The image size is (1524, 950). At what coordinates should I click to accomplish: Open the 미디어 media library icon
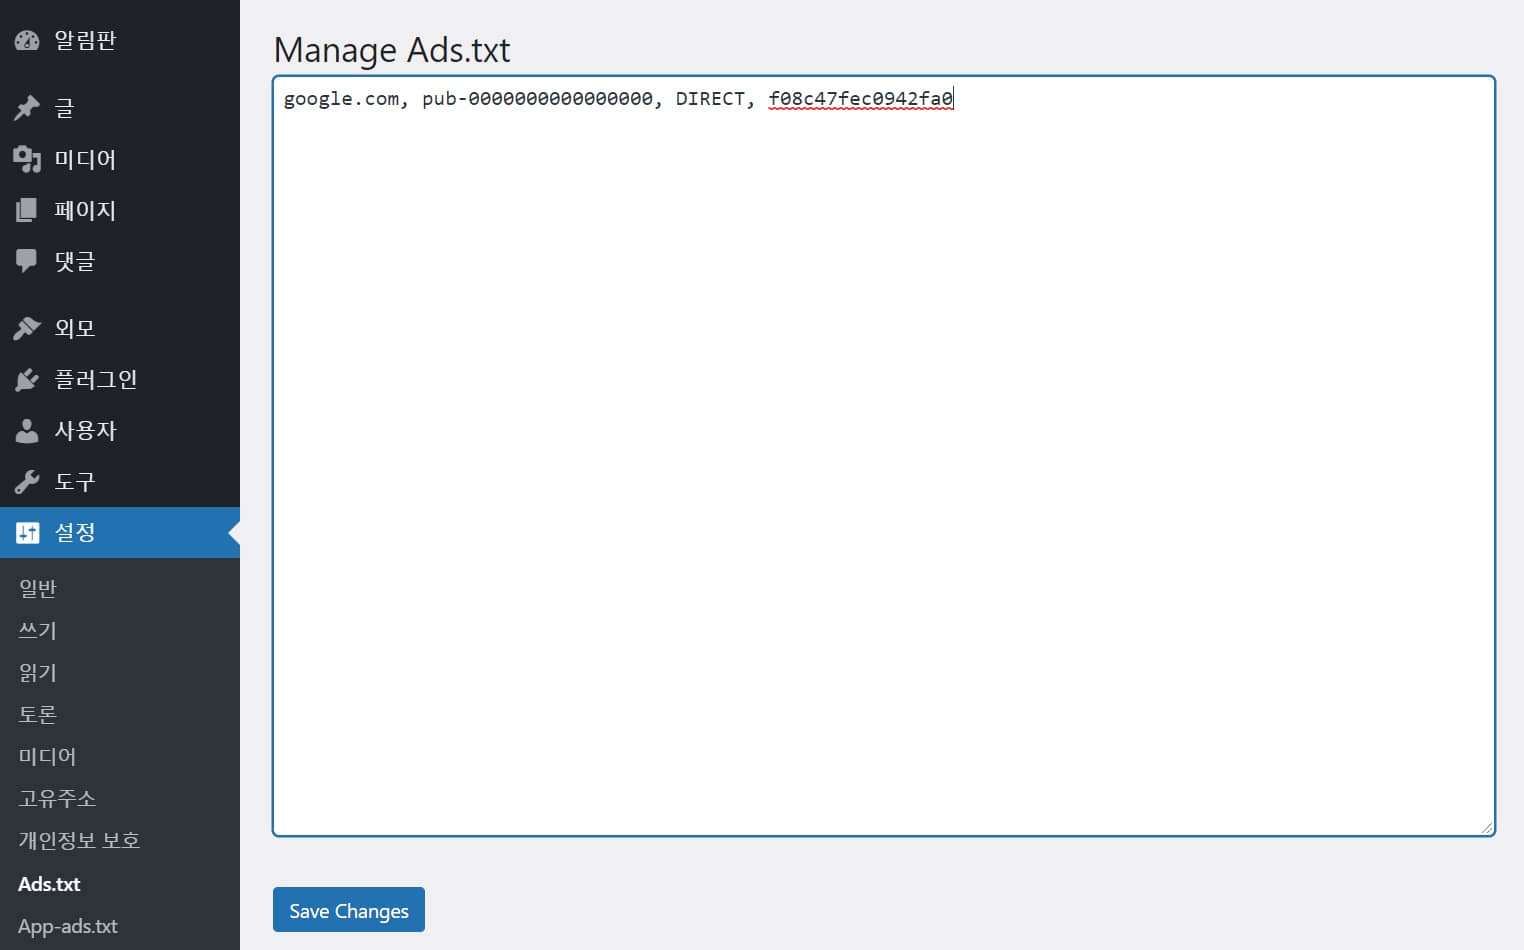point(26,158)
